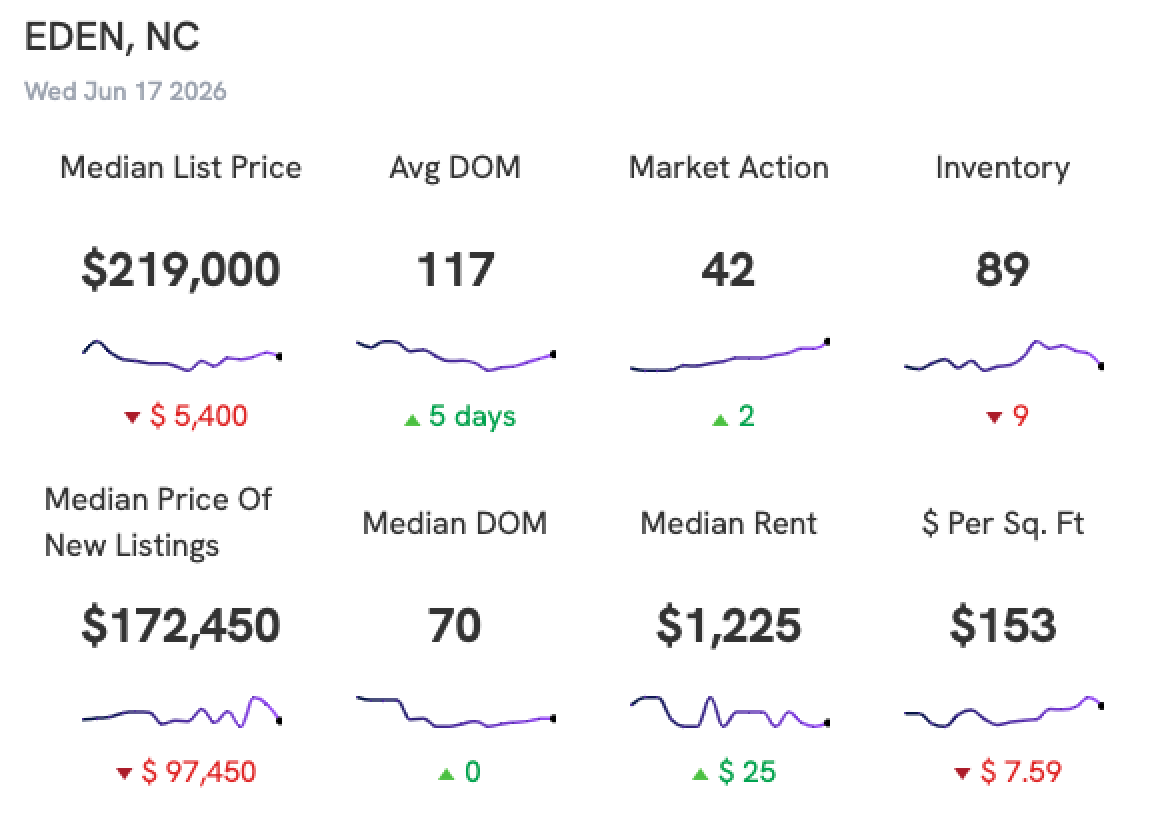
Task: Click the Median Price Of New Listings label
Action: tap(158, 523)
